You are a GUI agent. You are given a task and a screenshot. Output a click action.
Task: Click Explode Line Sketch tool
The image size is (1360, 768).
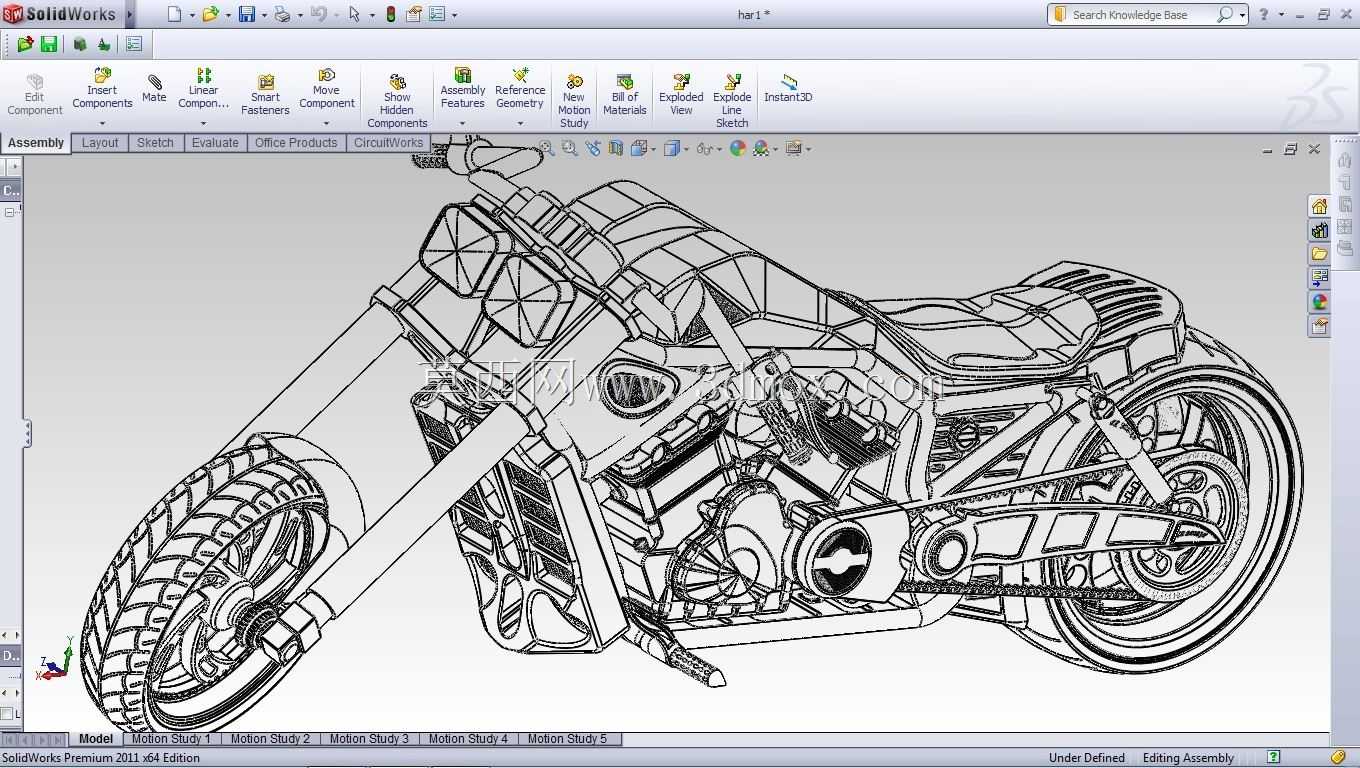click(732, 101)
